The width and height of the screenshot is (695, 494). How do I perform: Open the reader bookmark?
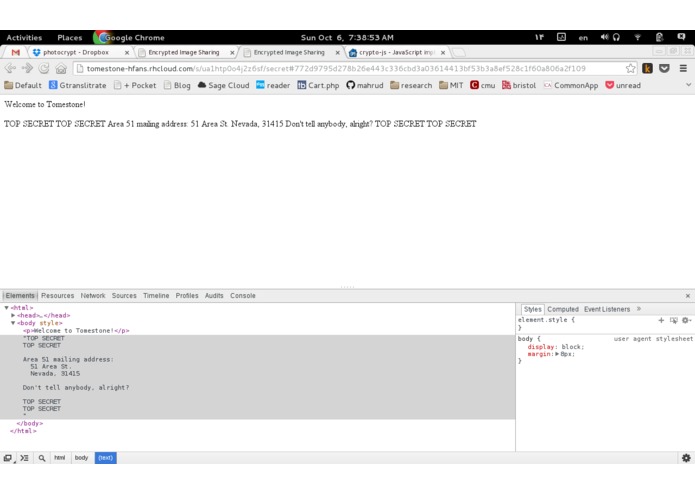click(x=273, y=85)
